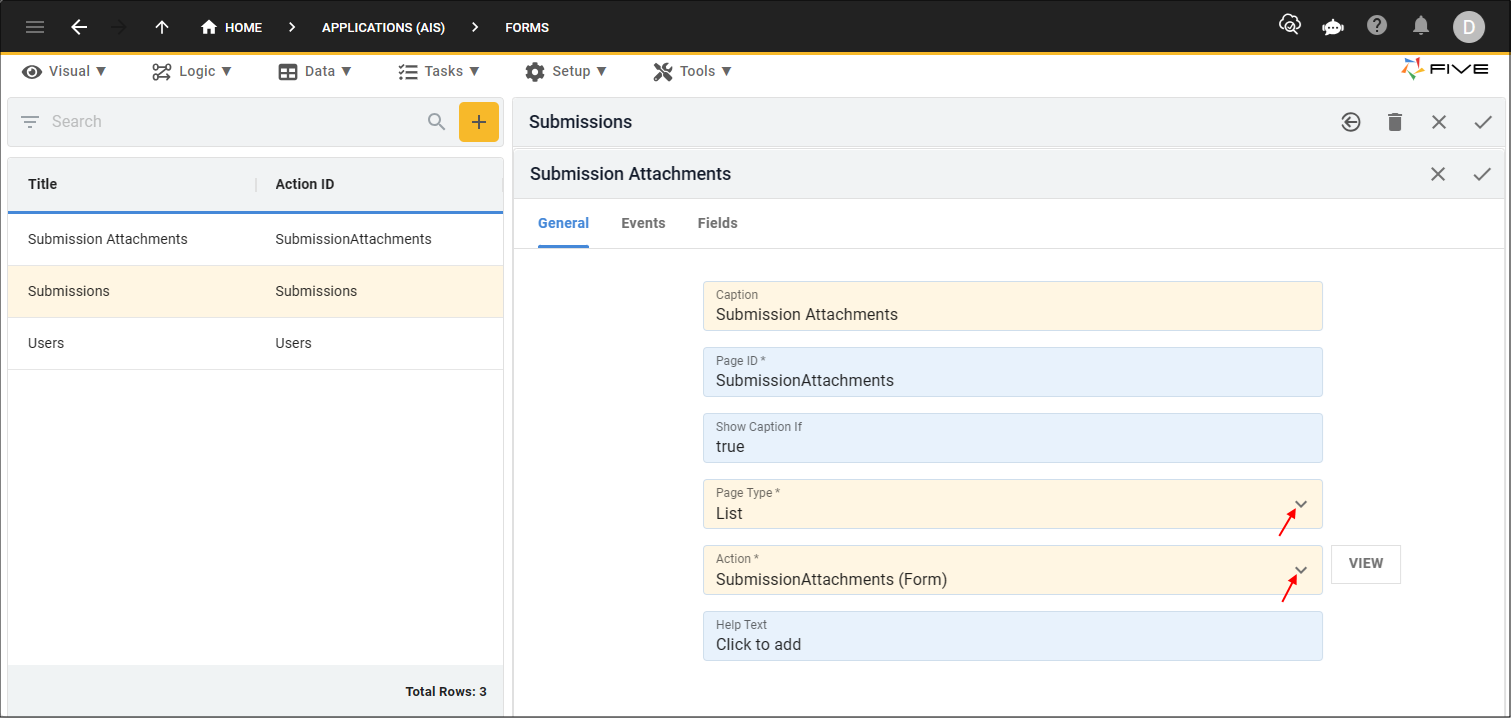Screen dimensions: 1511x718
Task: Open the Setup dropdown
Action: point(566,71)
